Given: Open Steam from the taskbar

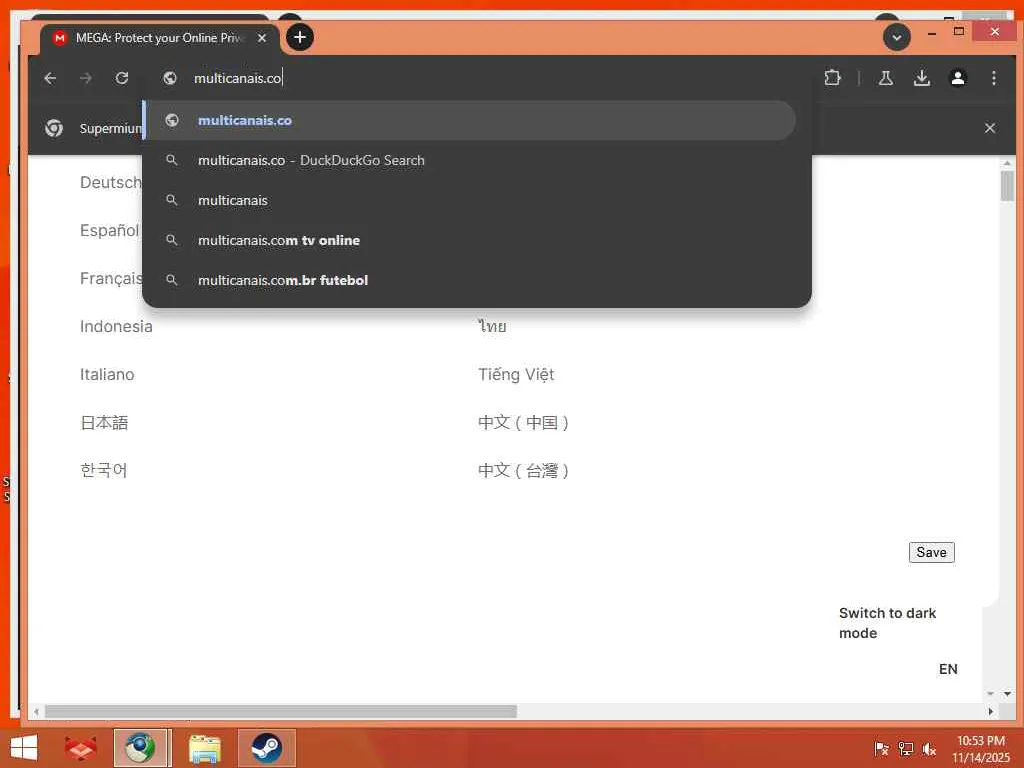Looking at the screenshot, I should [x=266, y=748].
